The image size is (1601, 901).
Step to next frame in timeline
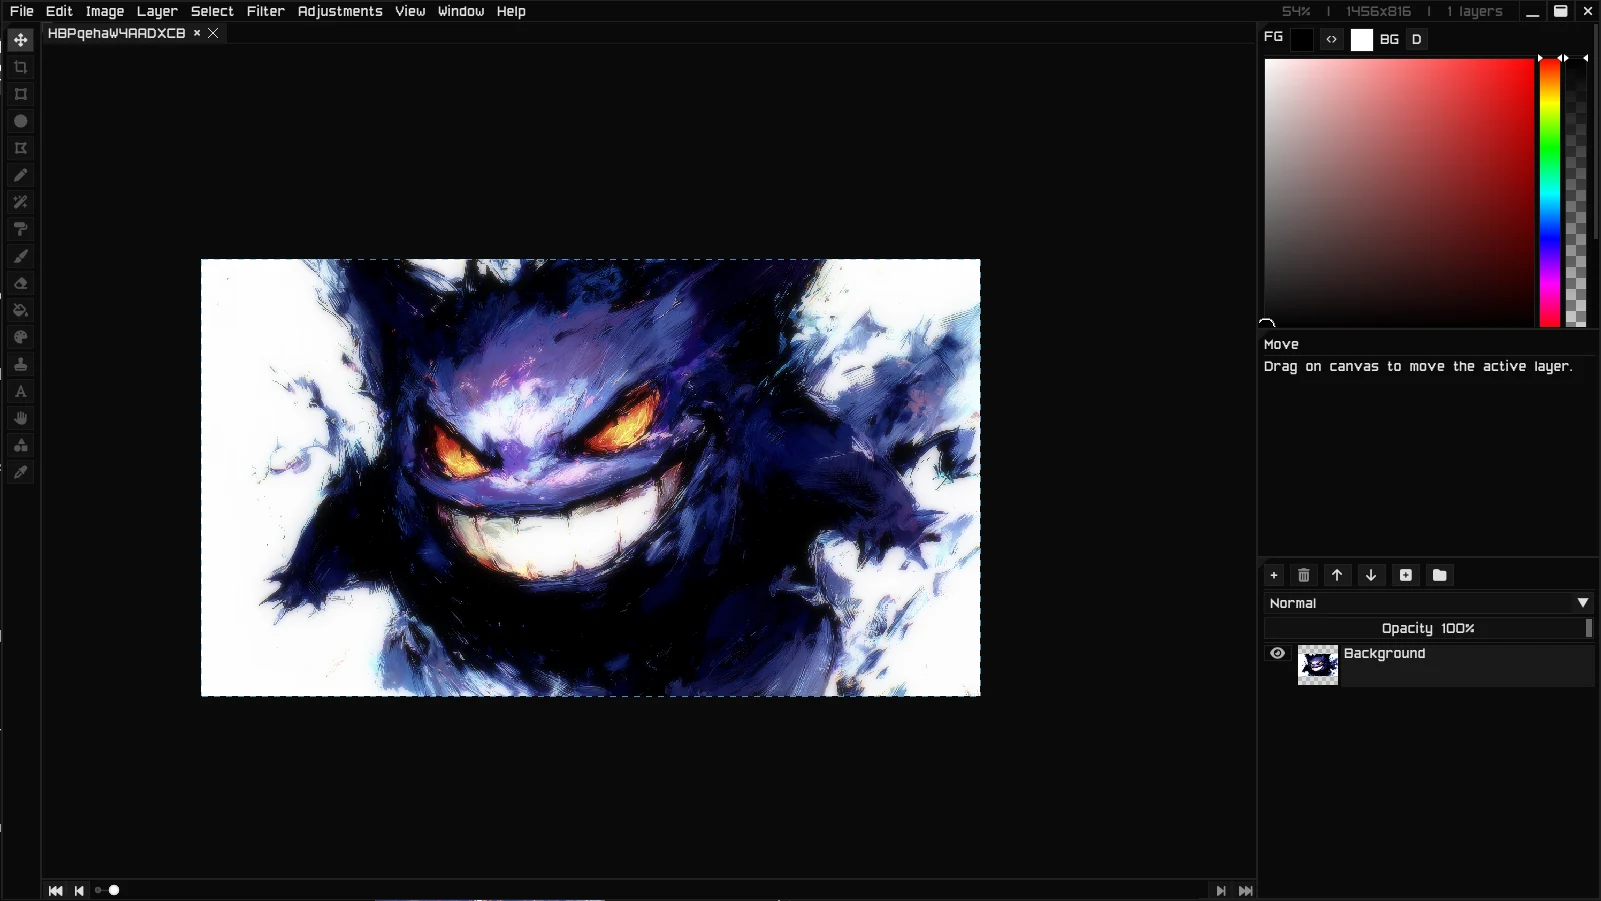point(1221,891)
